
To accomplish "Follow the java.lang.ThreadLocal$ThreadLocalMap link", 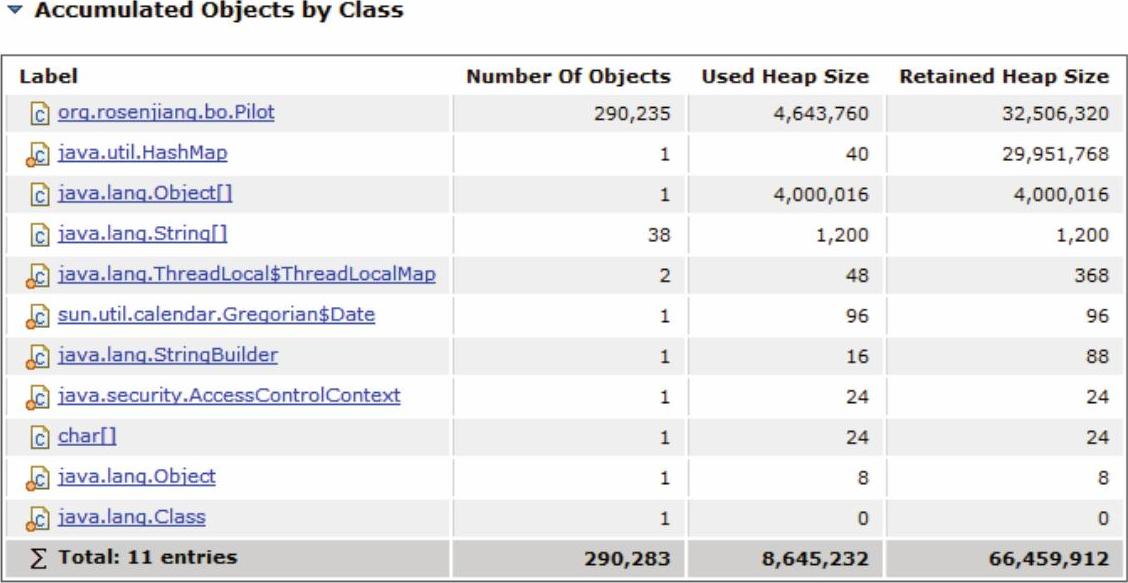I will (246, 274).
